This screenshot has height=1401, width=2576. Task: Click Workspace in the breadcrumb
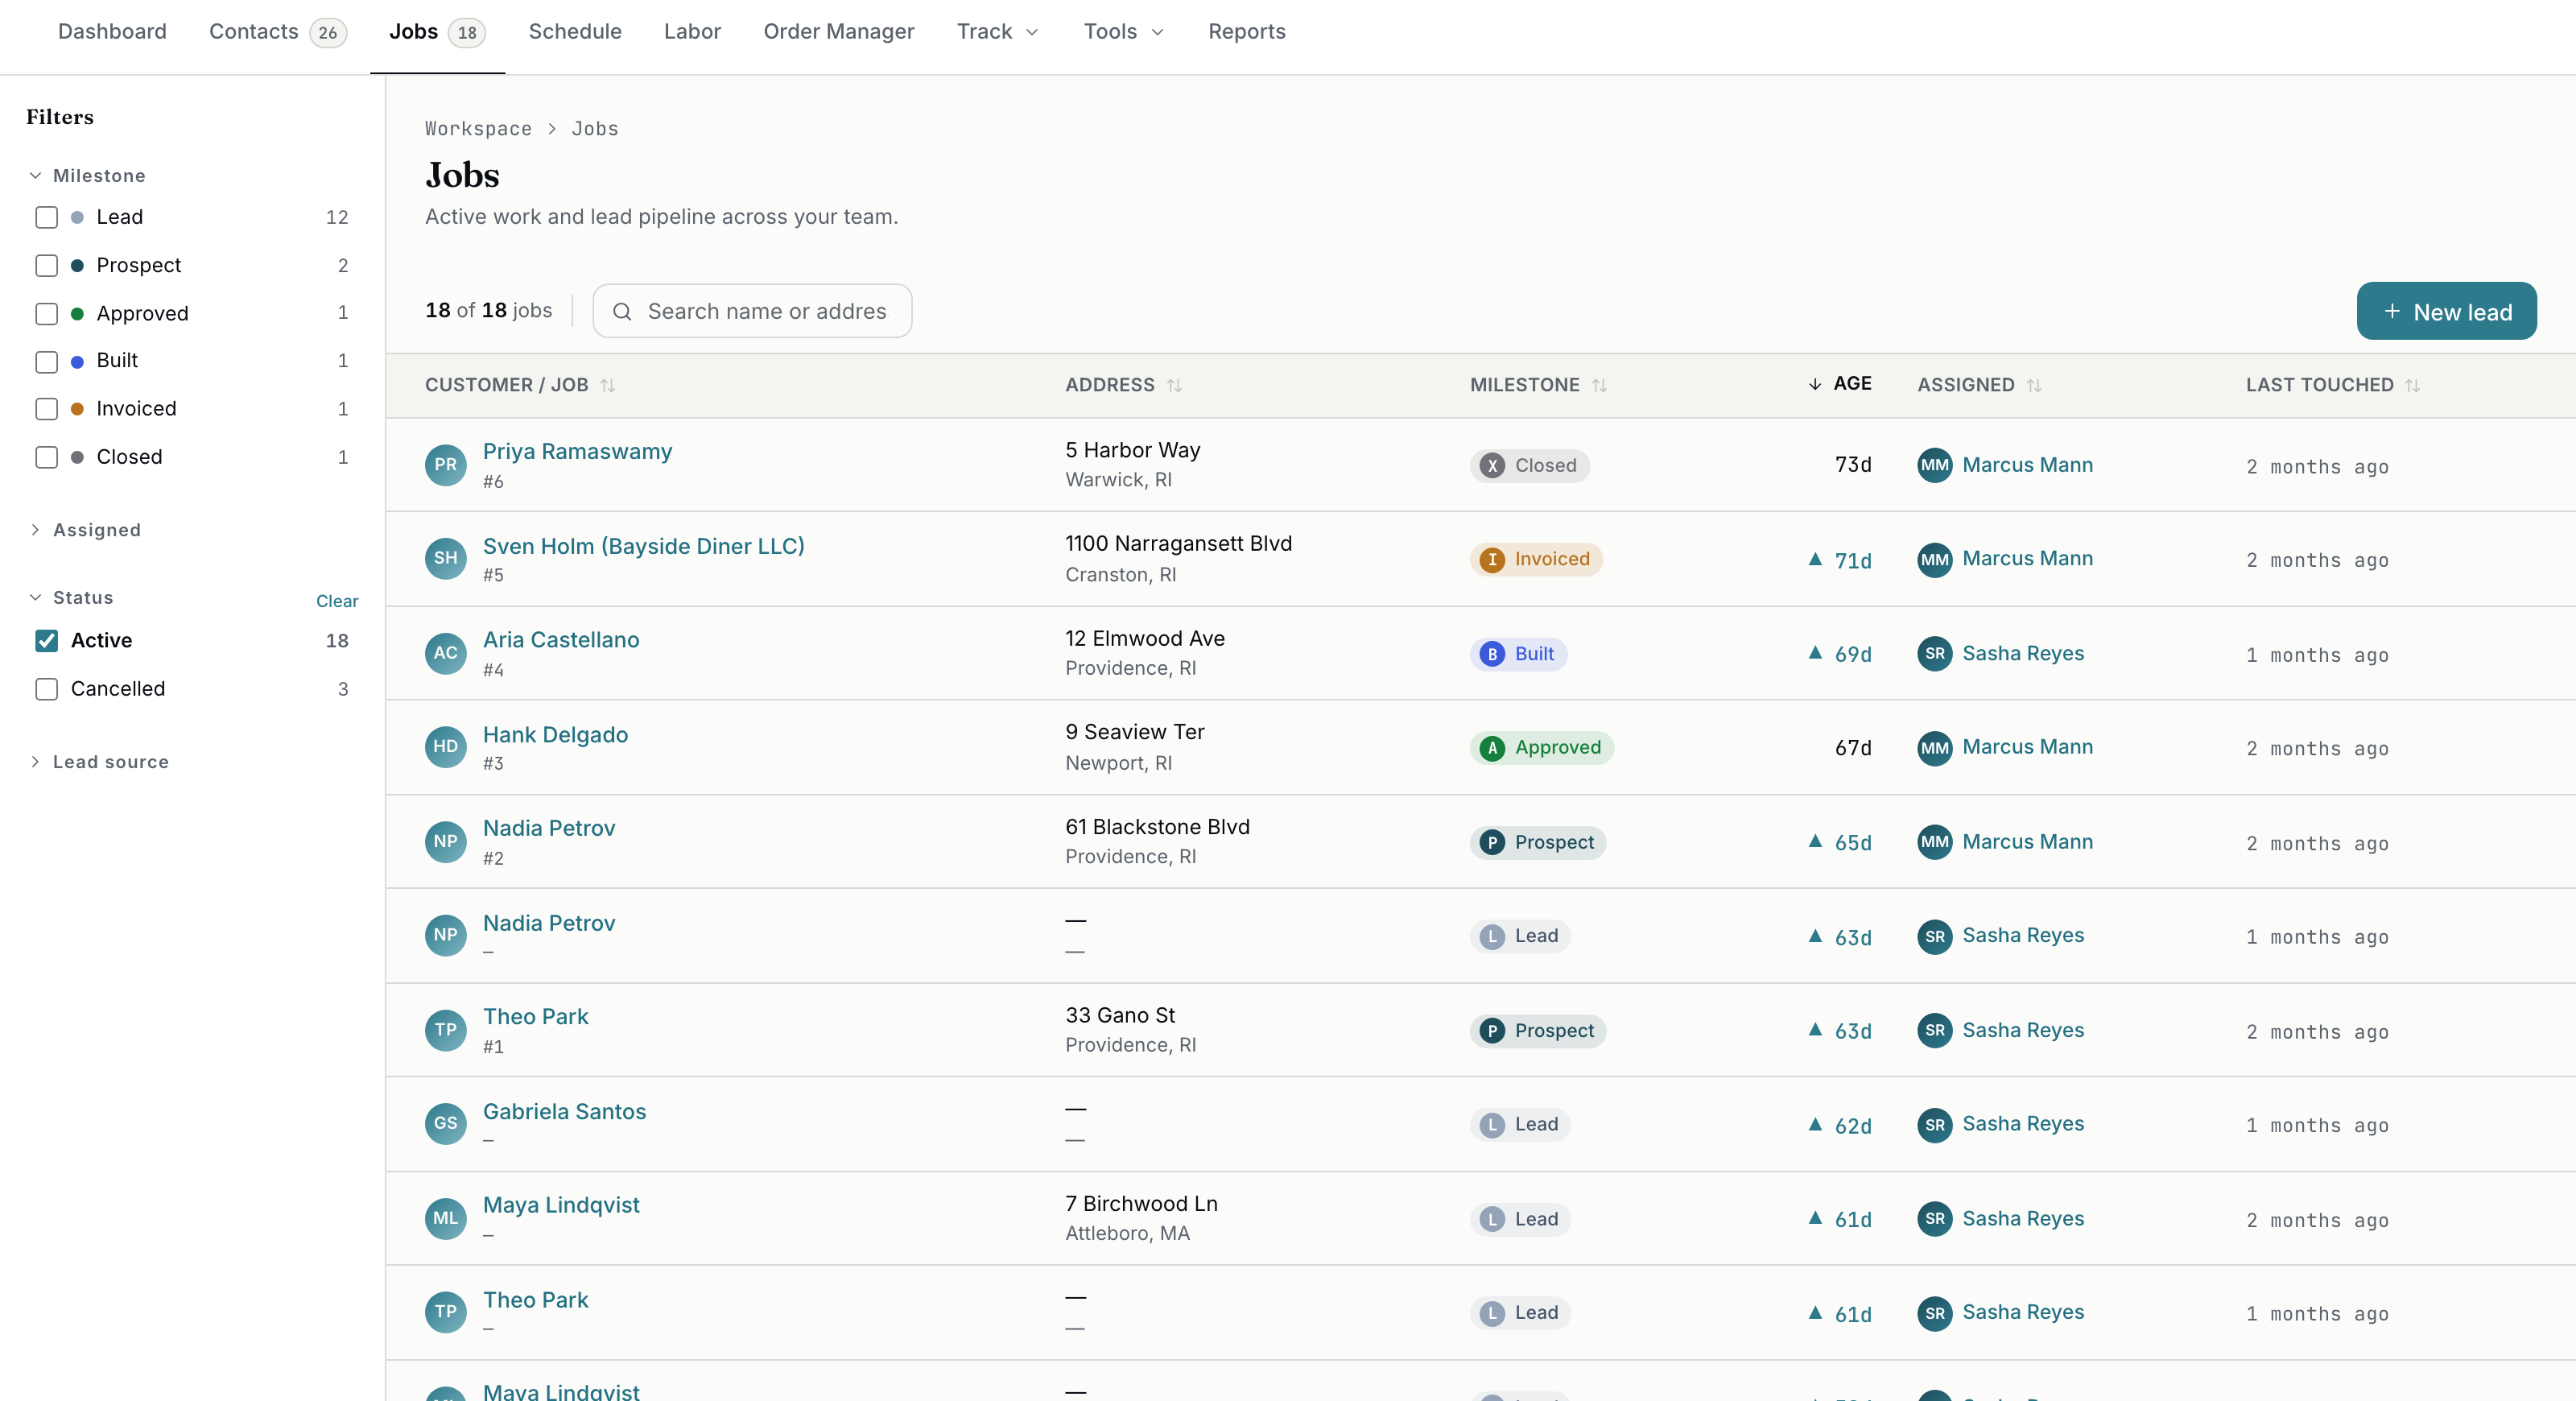[478, 129]
